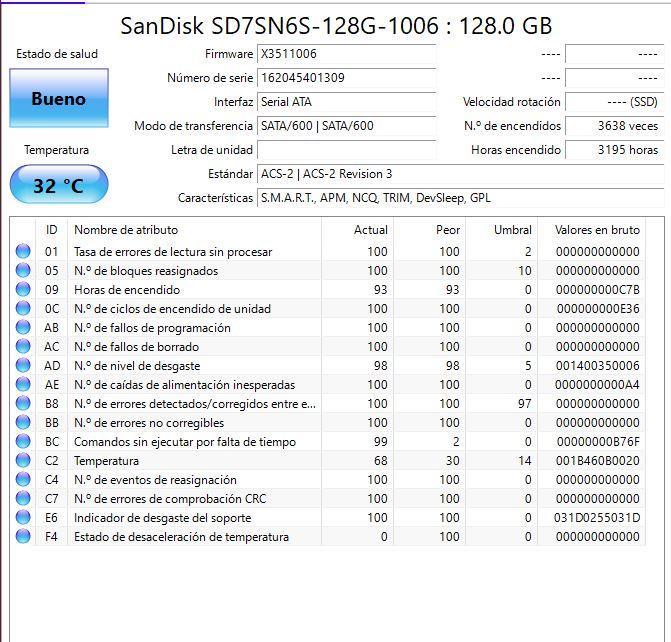Click status icon for attribute 01
Screen dimensions: 671x642
[23, 251]
